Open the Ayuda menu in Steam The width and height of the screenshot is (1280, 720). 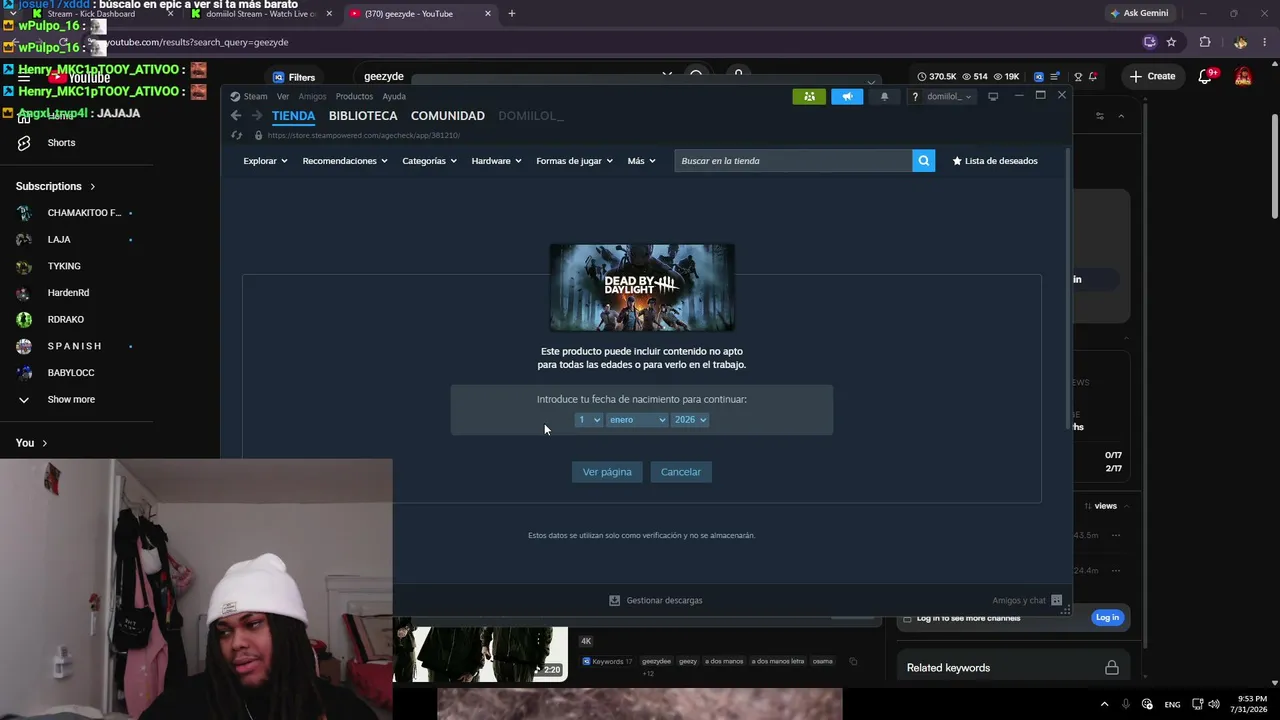(x=394, y=97)
